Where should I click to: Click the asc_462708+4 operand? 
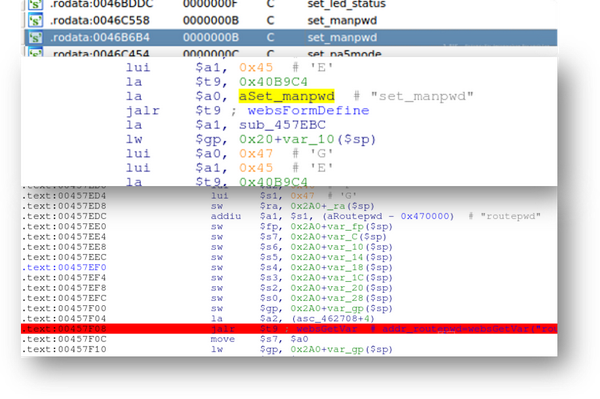tap(333, 318)
